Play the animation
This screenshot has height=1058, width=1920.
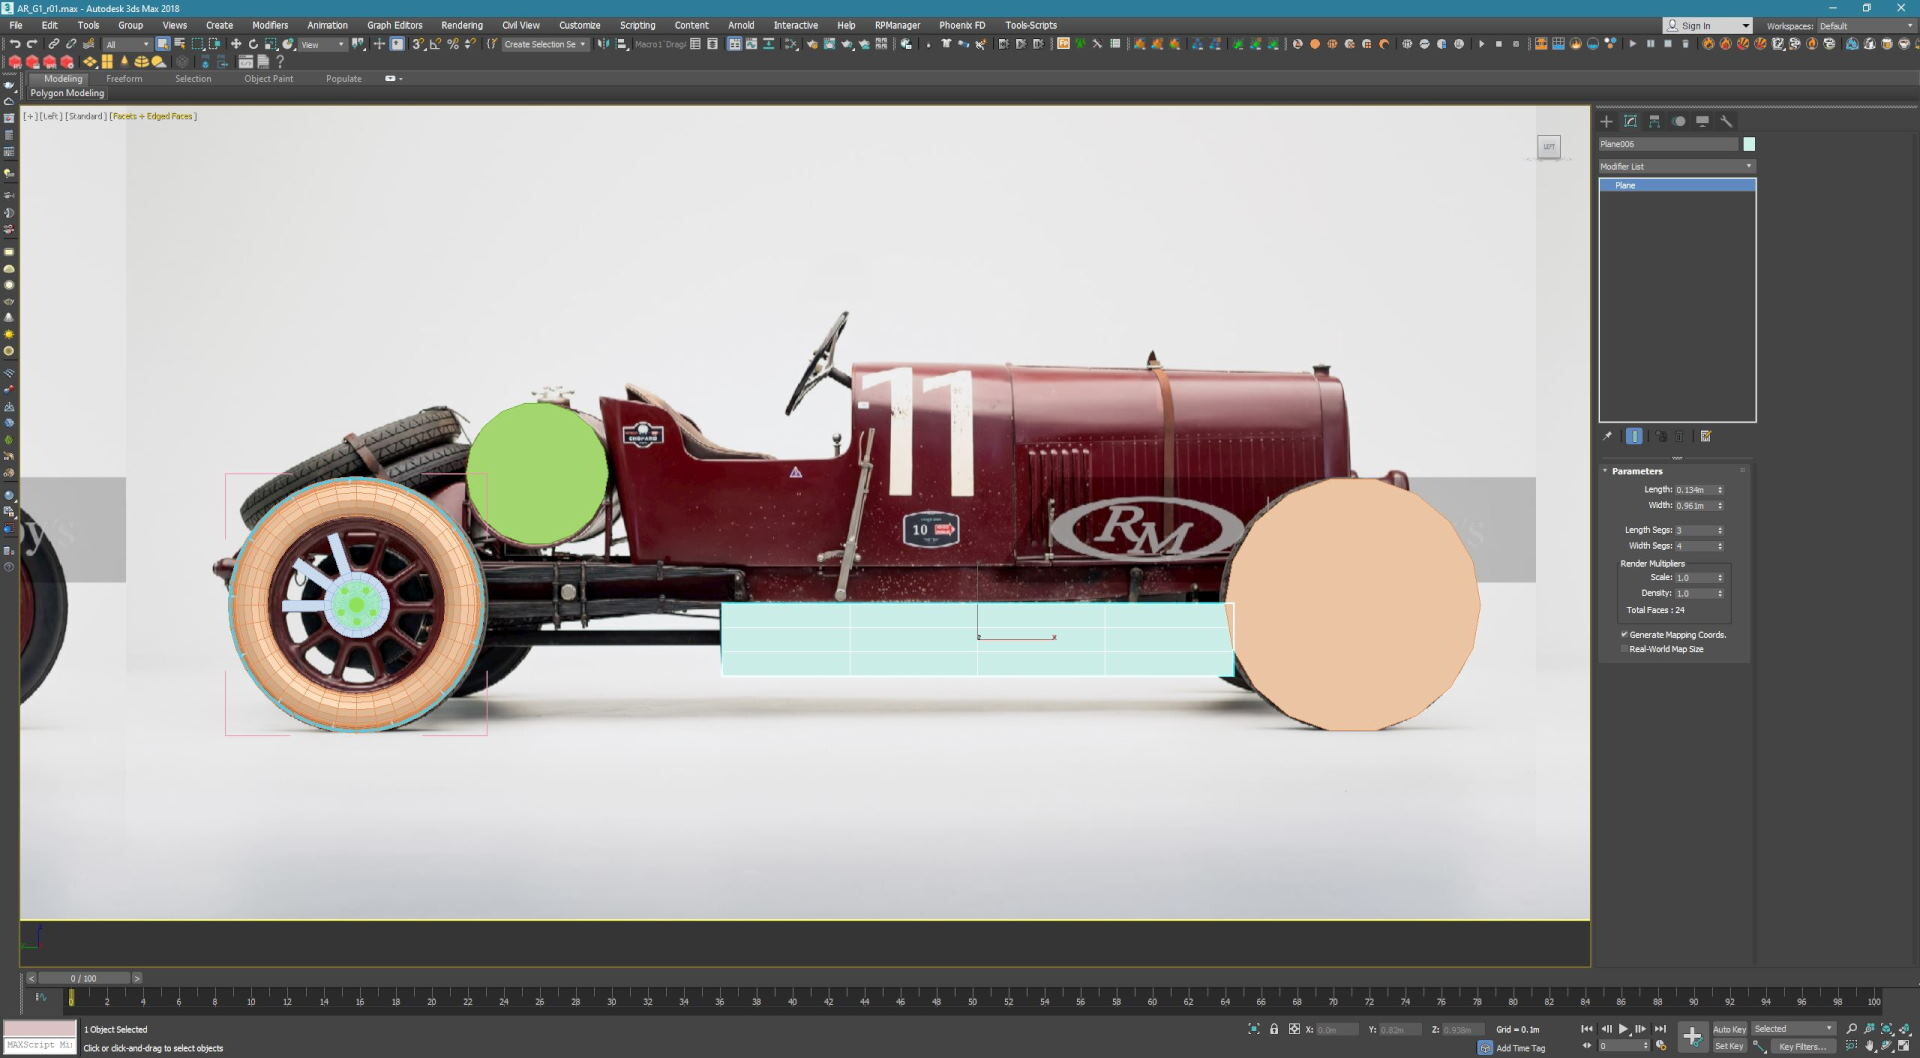(x=1623, y=1029)
